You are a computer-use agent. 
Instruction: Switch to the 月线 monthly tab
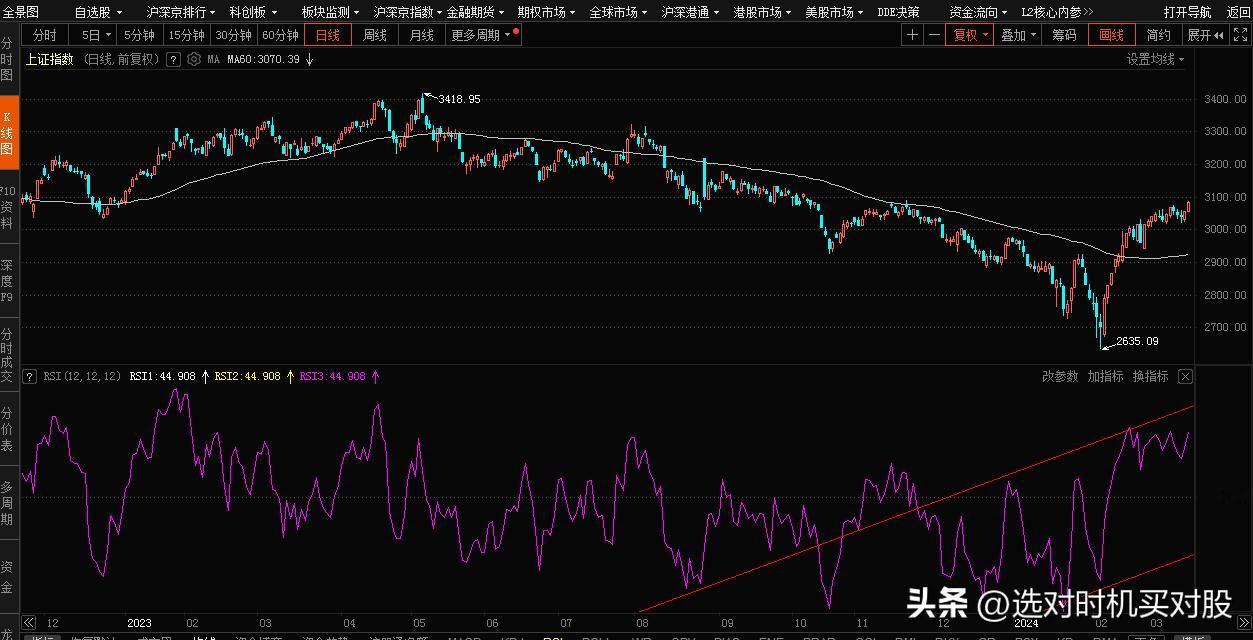(x=421, y=35)
